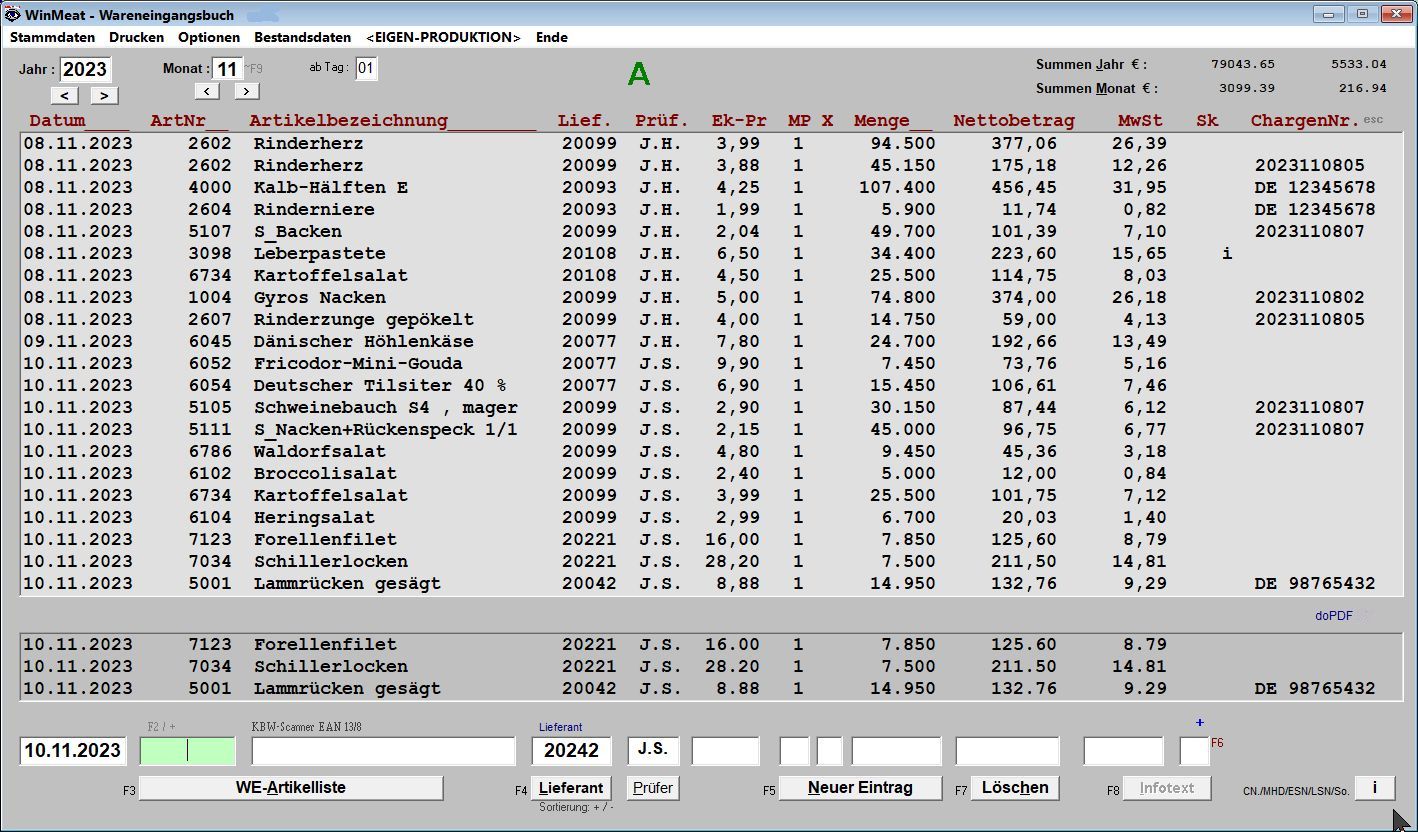Focus the green article number input field
The image size is (1418, 832).
[x=188, y=751]
